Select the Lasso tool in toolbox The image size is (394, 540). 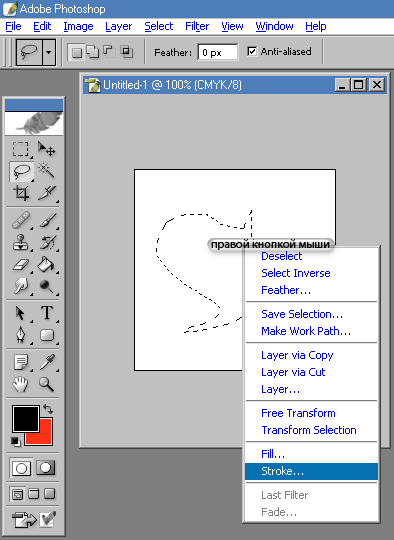tap(21, 172)
